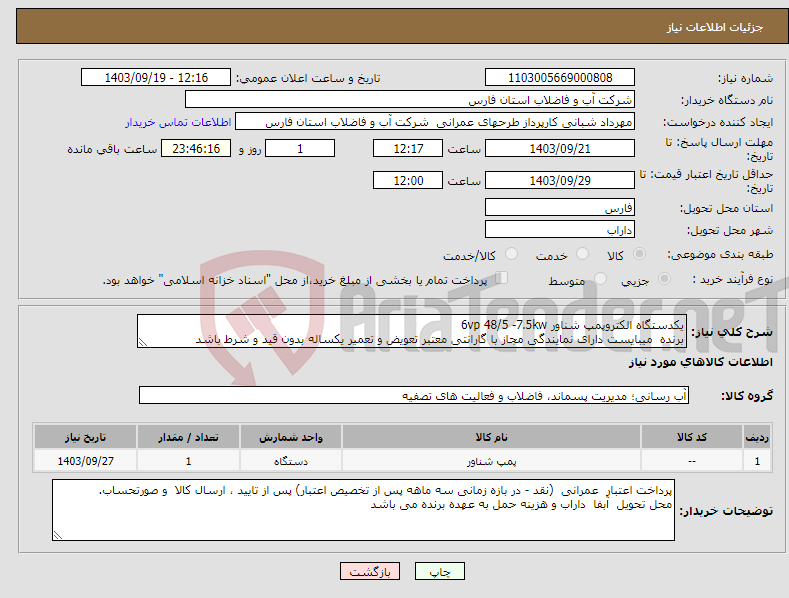Click the توضیحات خریدار notes textarea
789x598 pixels.
point(363,510)
